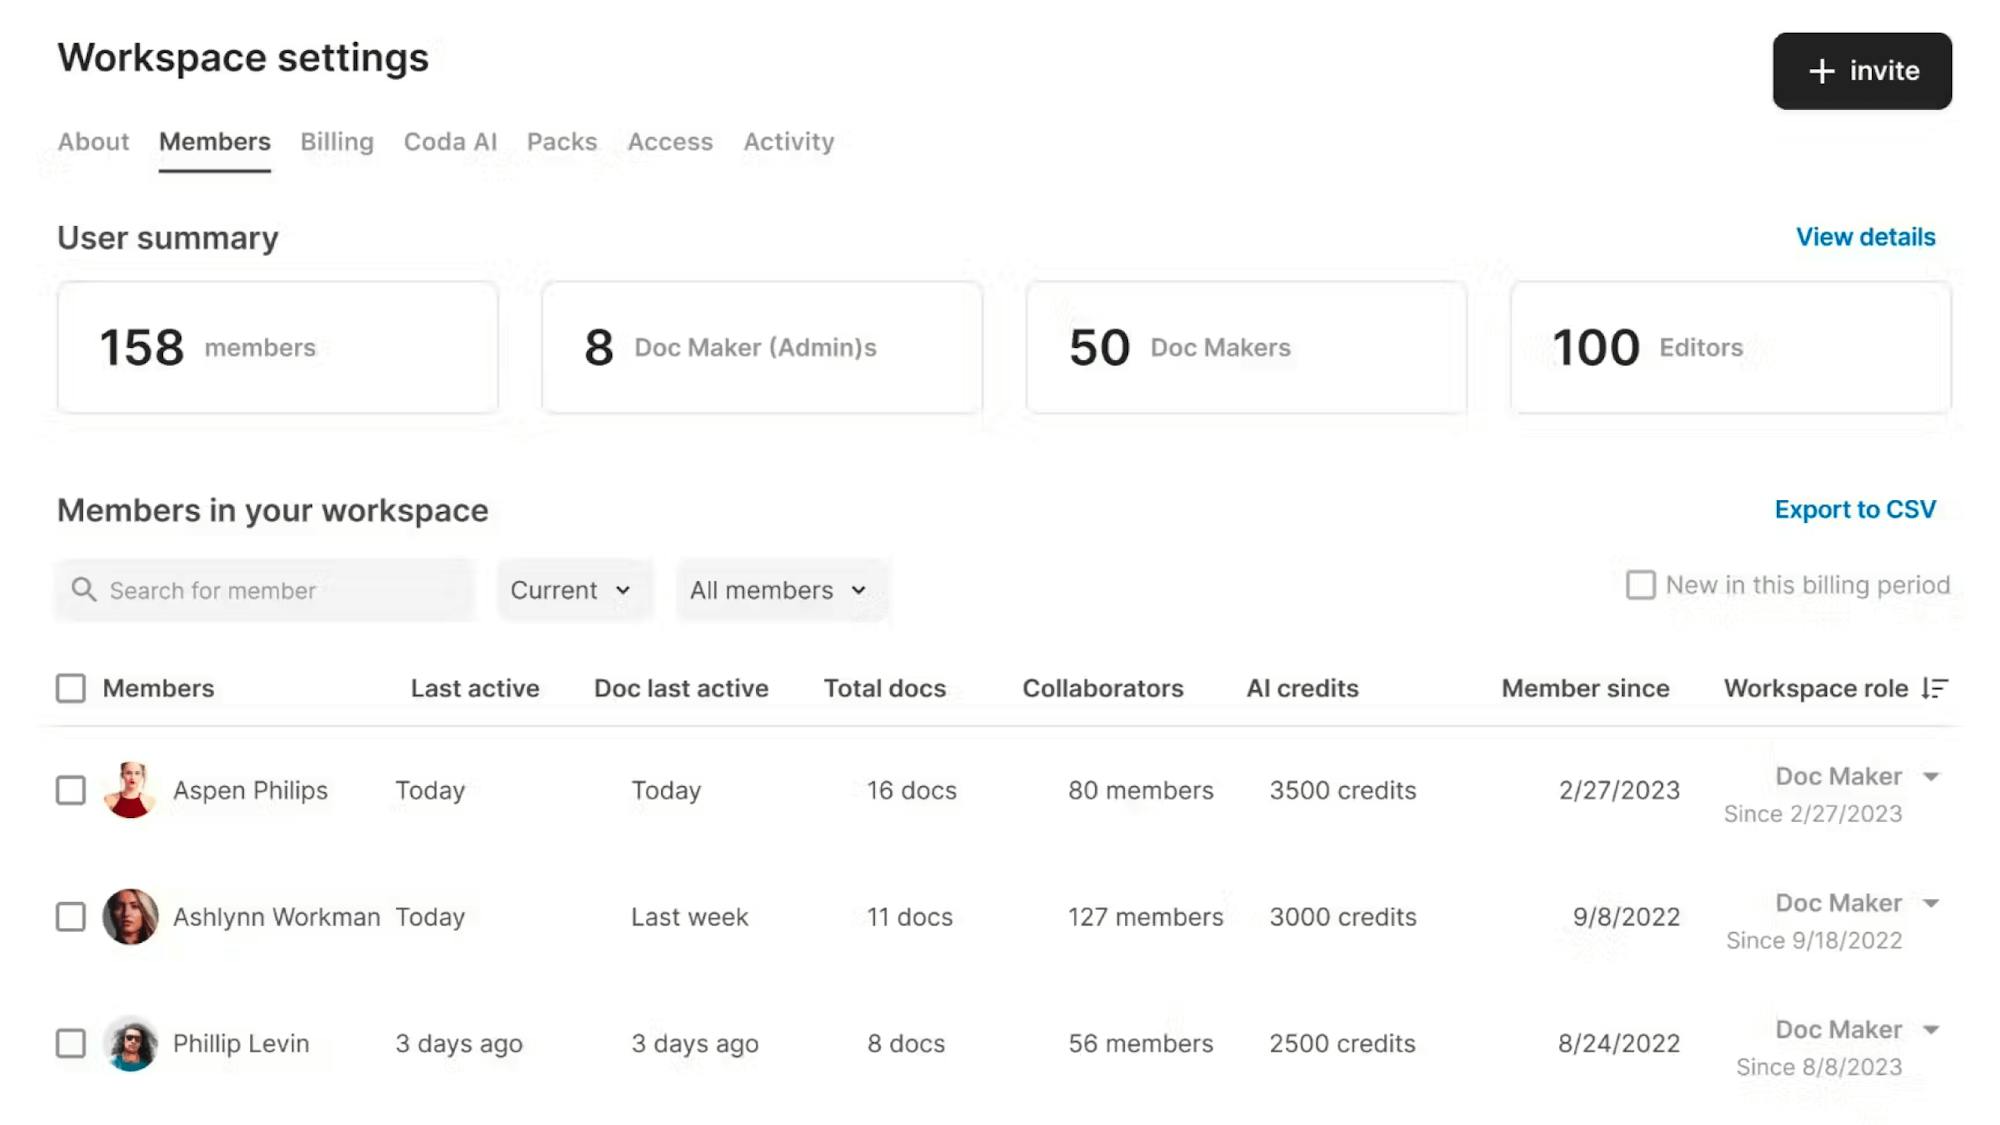This screenshot has width=2000, height=1125.
Task: Expand Ashlynn Workman's Doc Maker role arrow
Action: tap(1931, 903)
